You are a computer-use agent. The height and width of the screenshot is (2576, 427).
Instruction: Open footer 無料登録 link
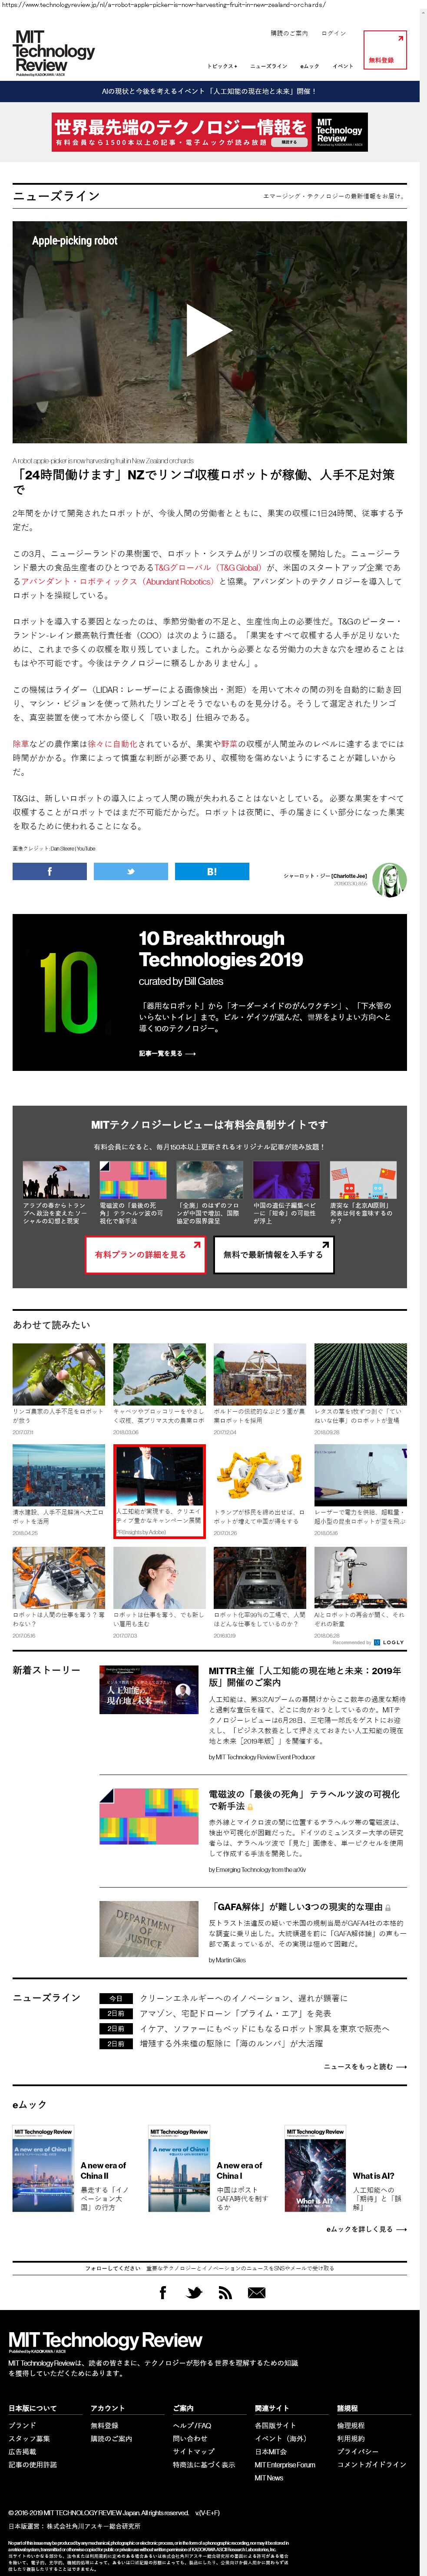tap(104, 2425)
